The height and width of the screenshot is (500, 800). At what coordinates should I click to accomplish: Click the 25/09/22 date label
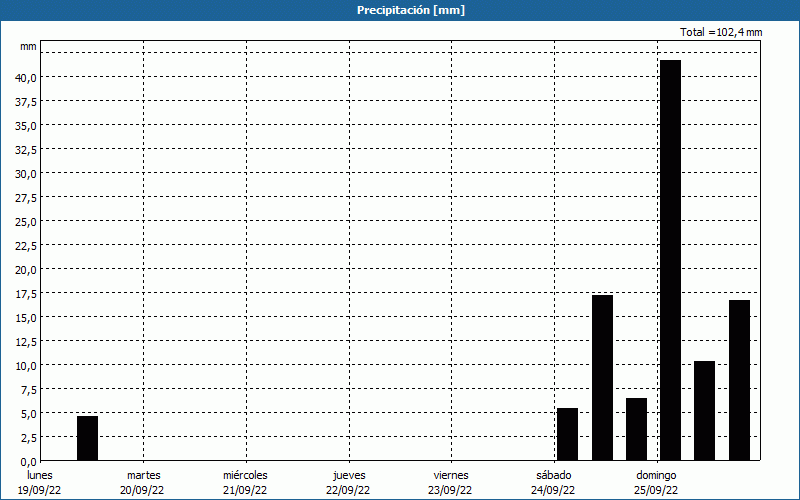(x=656, y=490)
